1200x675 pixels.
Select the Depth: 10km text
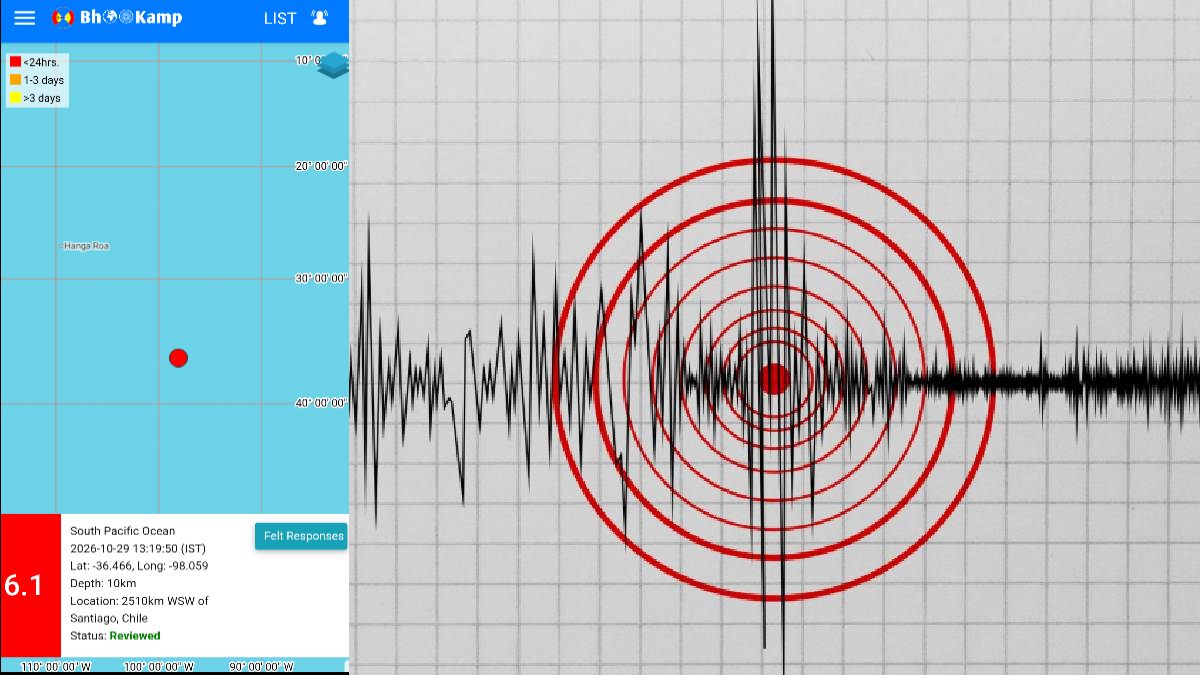[x=103, y=583]
